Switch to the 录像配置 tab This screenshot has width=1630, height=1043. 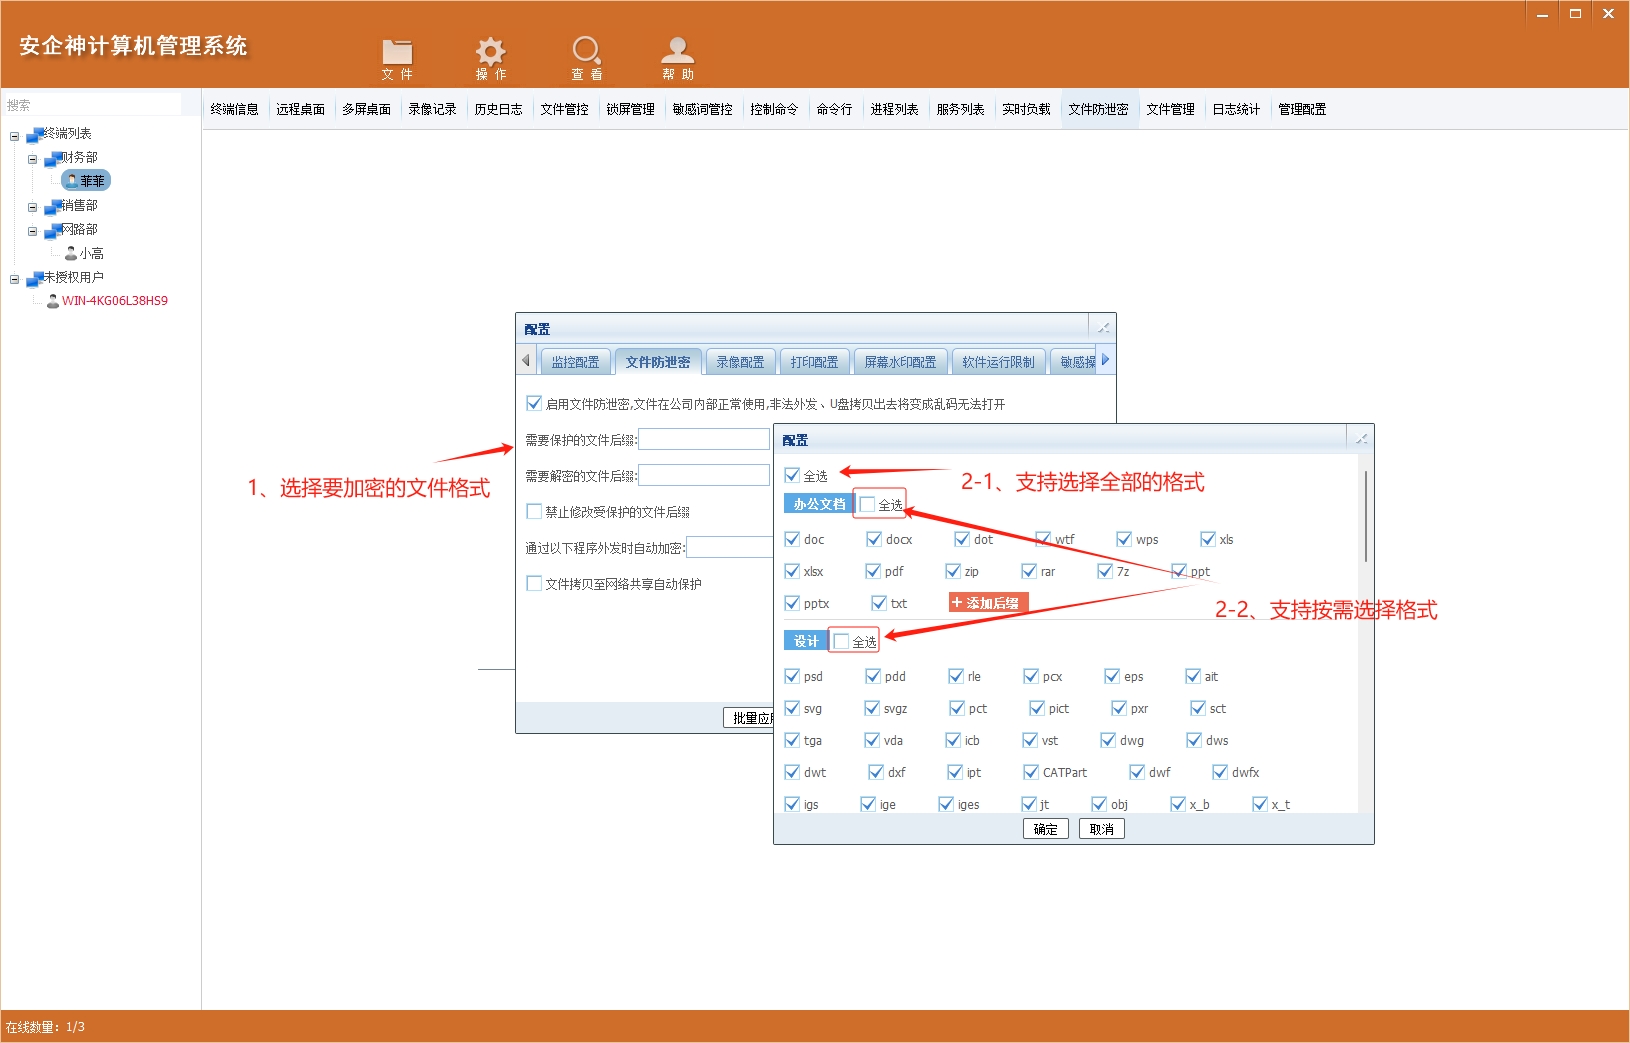click(740, 362)
